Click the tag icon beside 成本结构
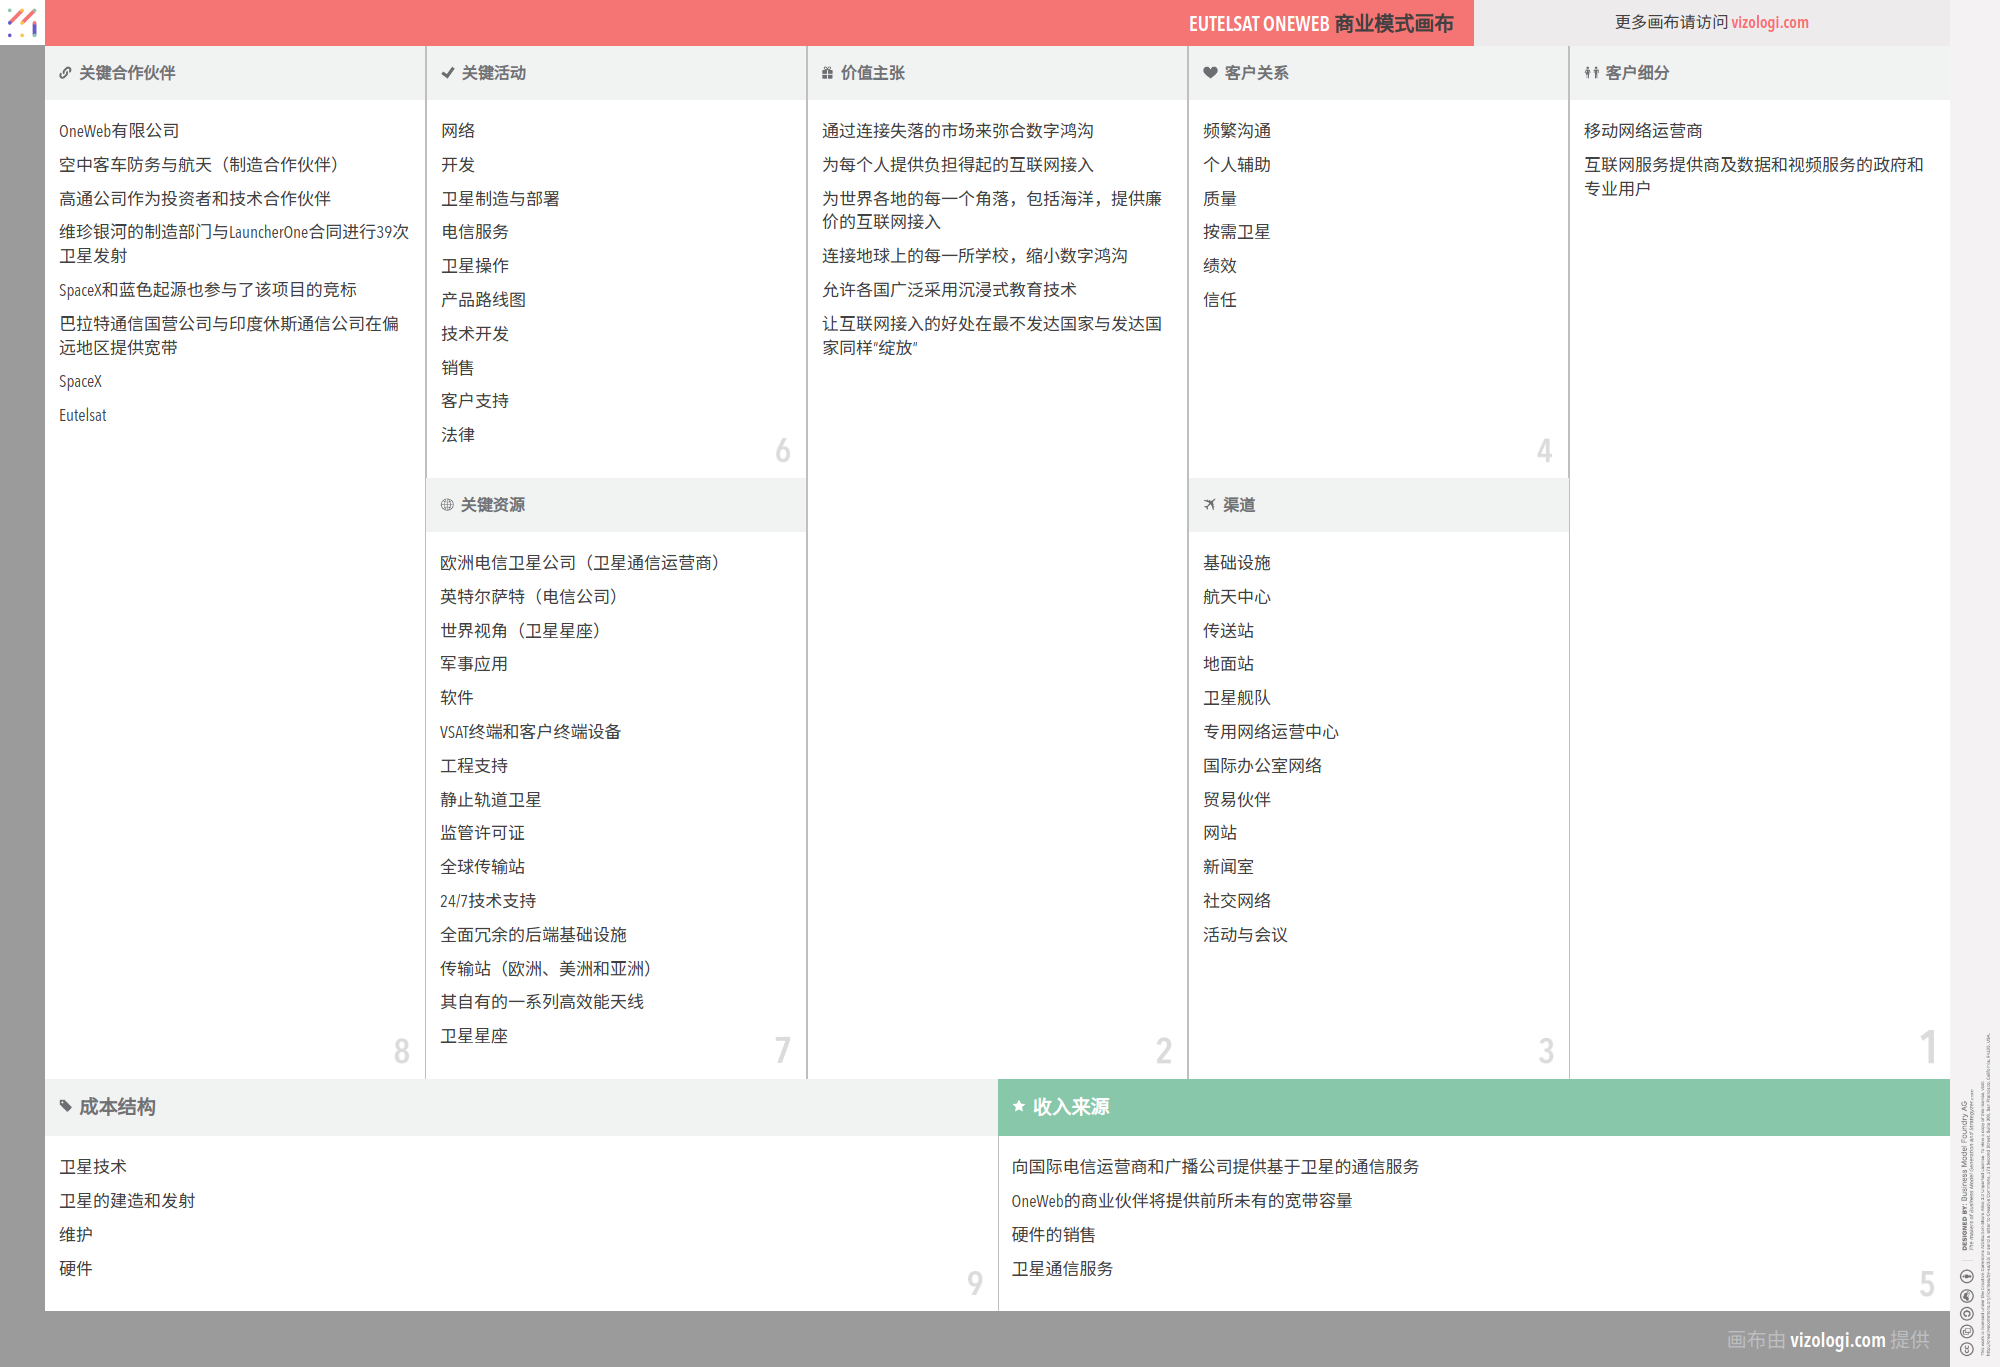2000x1367 pixels. [65, 1106]
